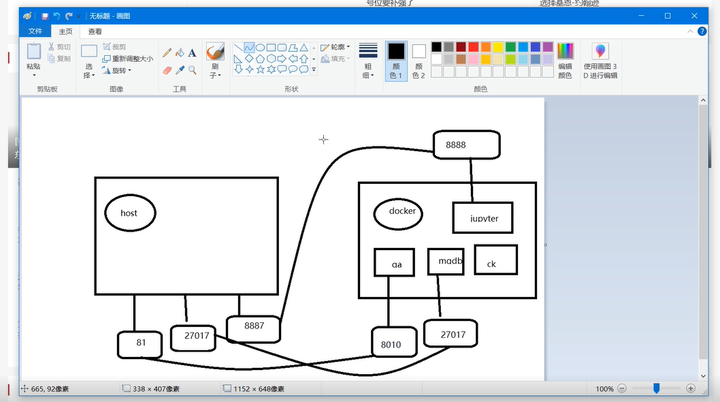Choose the Right arrow shape

click(282, 59)
